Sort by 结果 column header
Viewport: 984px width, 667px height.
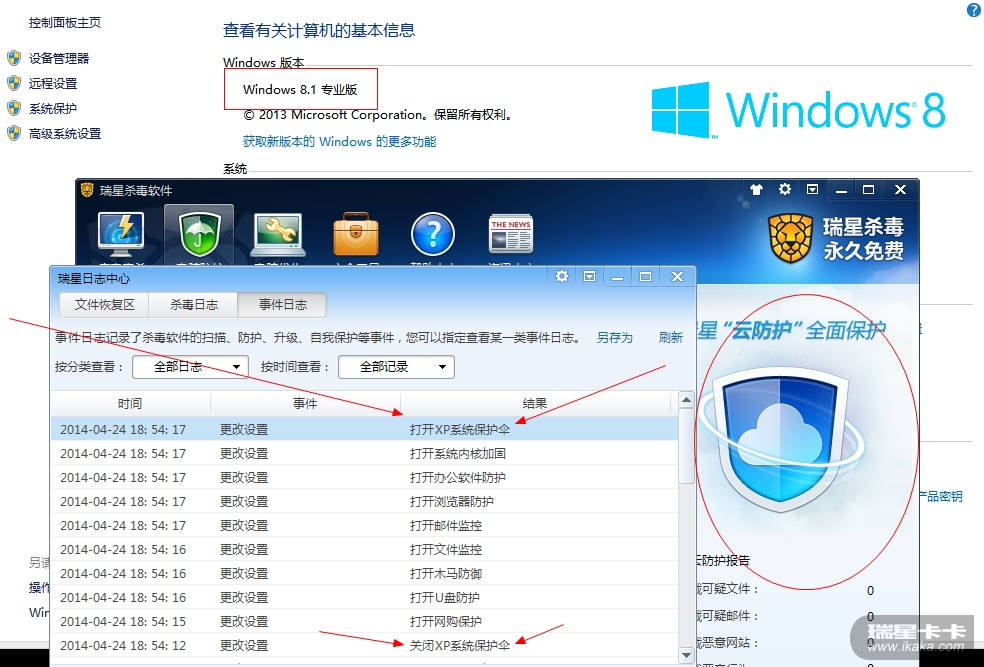[x=535, y=403]
